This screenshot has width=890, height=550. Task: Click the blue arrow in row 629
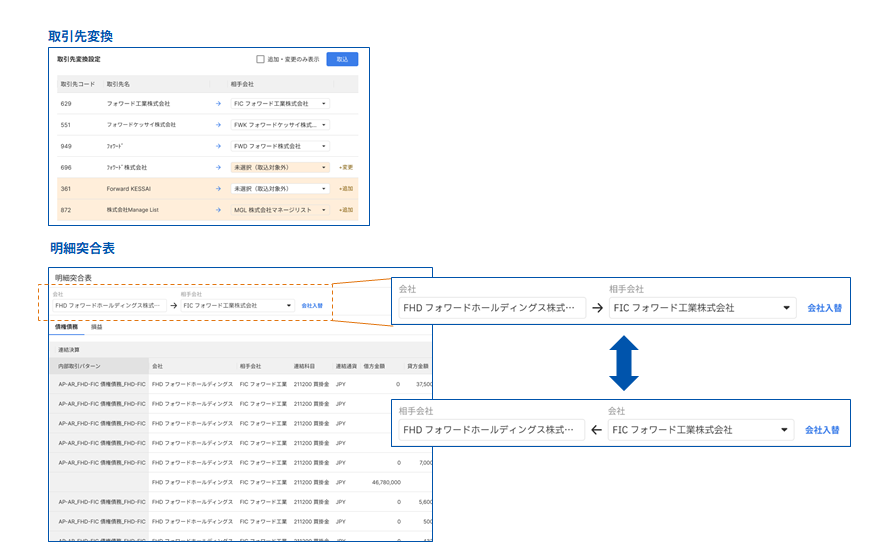[x=218, y=103]
